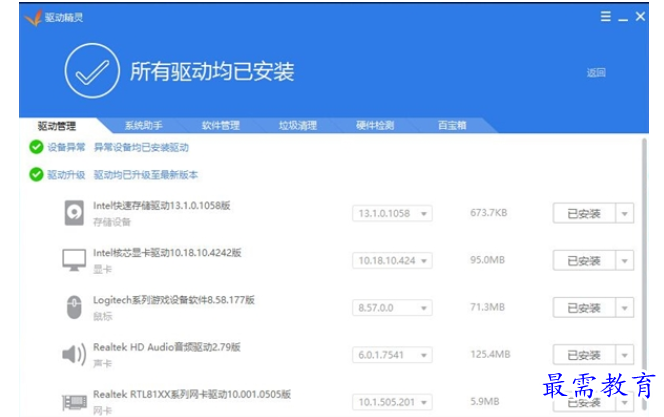Click the 驱动升级 label
The image size is (664, 417).
tap(66, 174)
